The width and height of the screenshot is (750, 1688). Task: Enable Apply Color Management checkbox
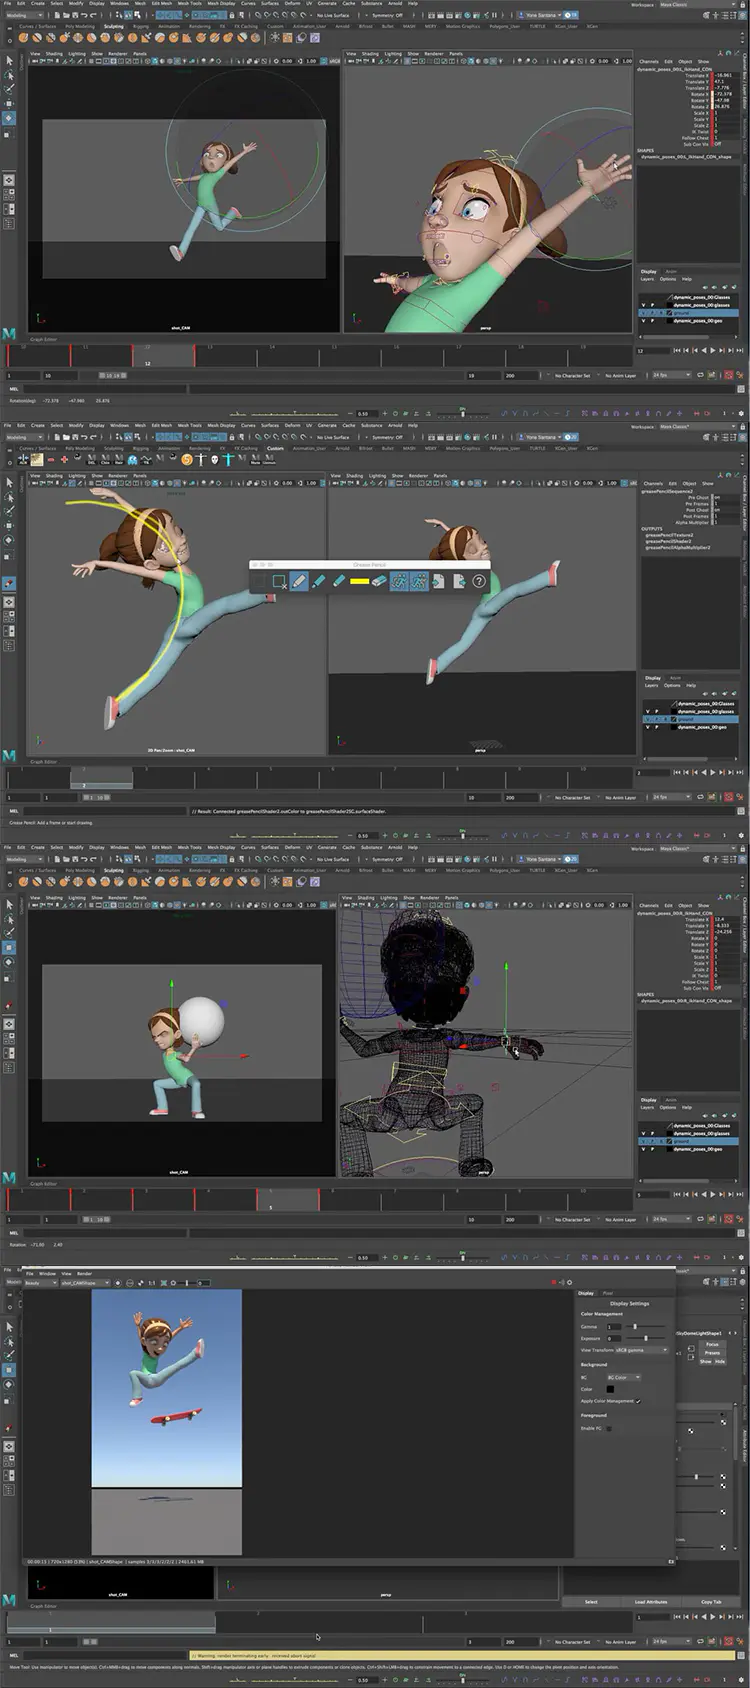(x=638, y=1401)
